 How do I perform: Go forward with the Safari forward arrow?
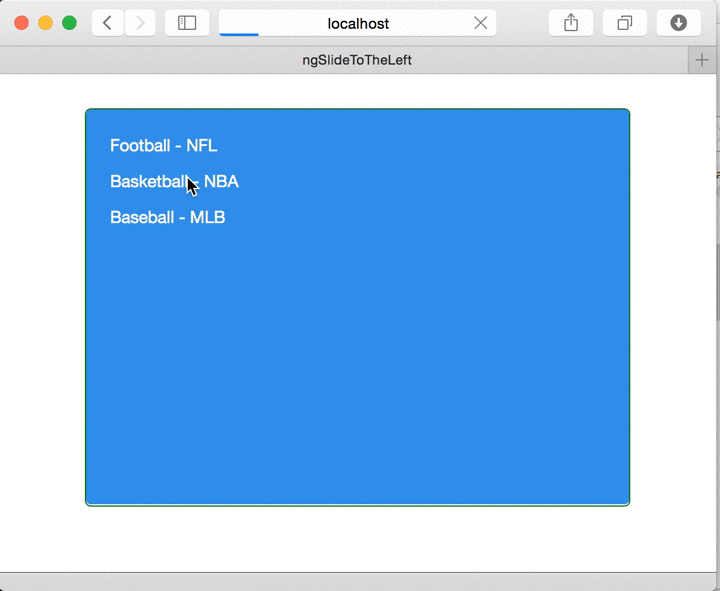(x=140, y=23)
